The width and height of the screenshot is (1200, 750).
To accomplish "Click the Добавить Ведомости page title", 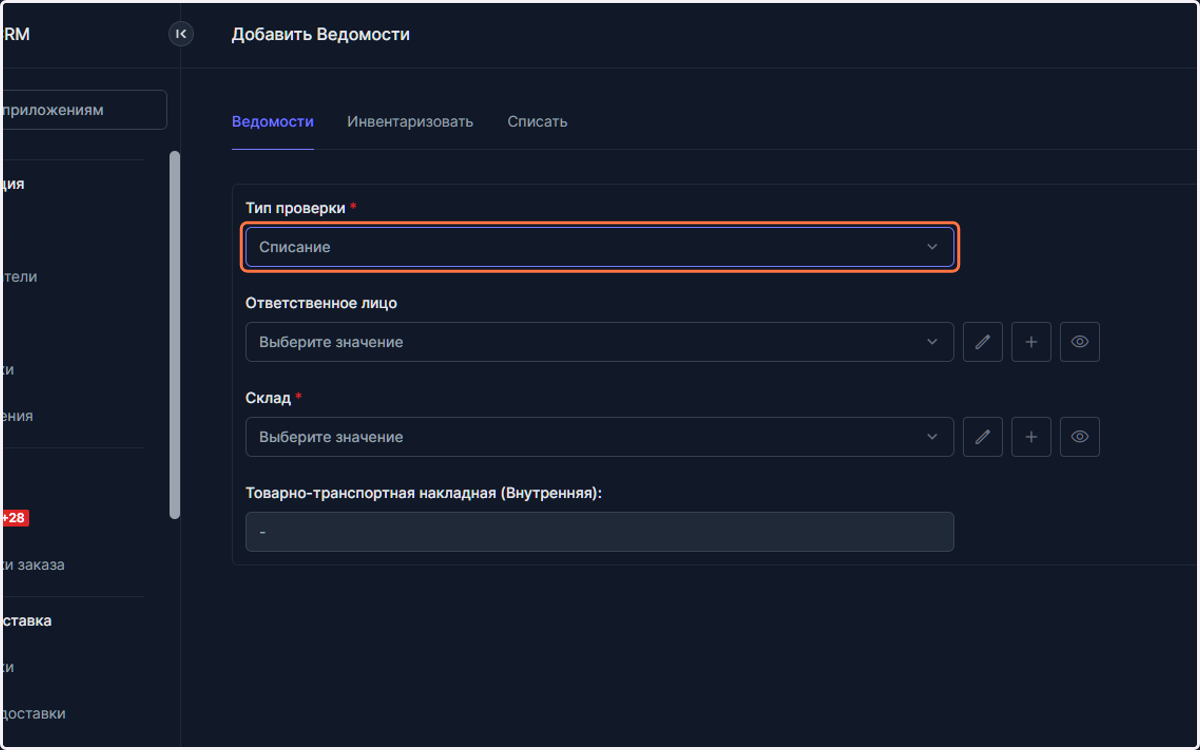I will tap(321, 34).
